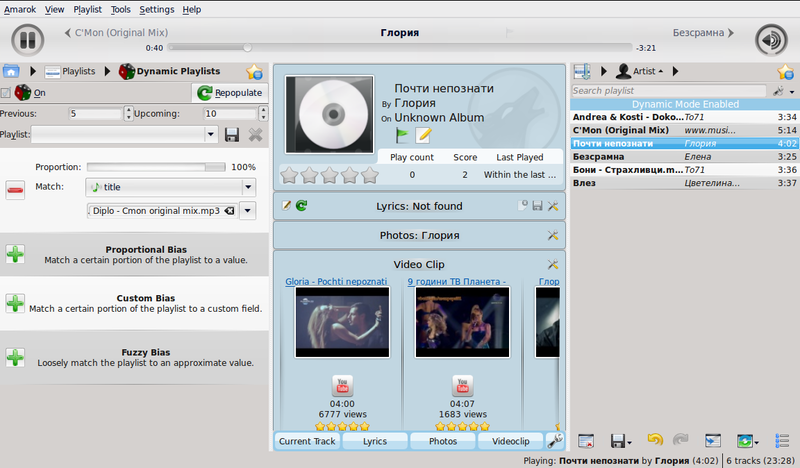Click the green flag bookmark icon
The image size is (800, 468).
[402, 135]
